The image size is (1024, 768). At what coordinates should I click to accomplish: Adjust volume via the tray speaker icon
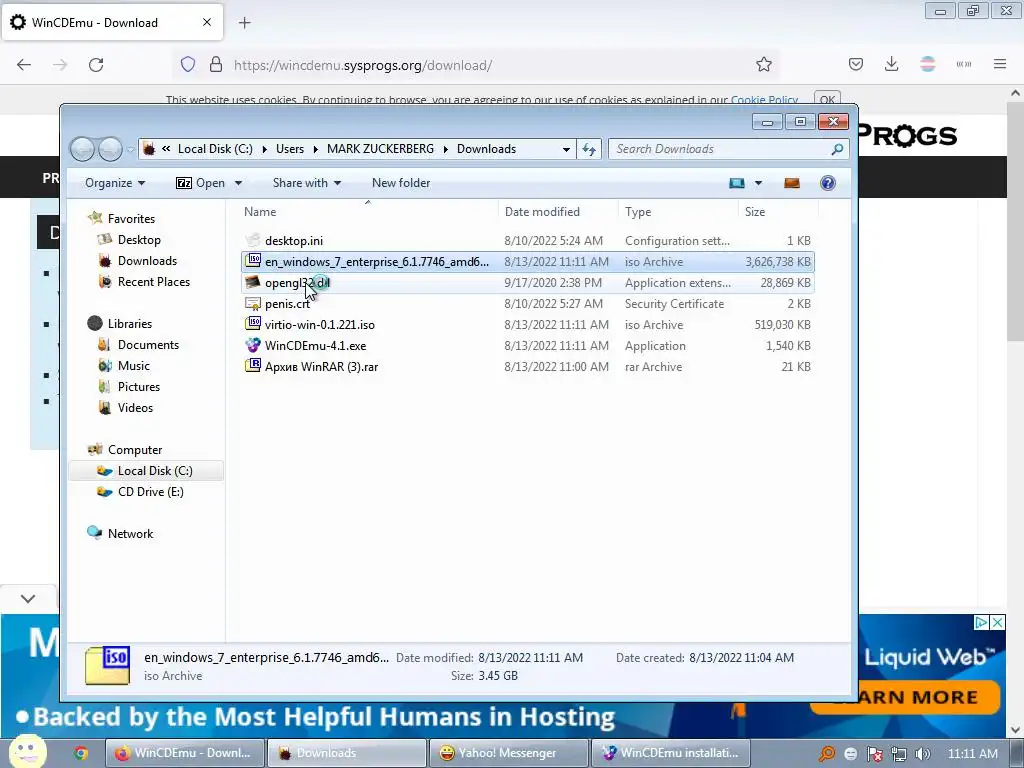click(923, 754)
